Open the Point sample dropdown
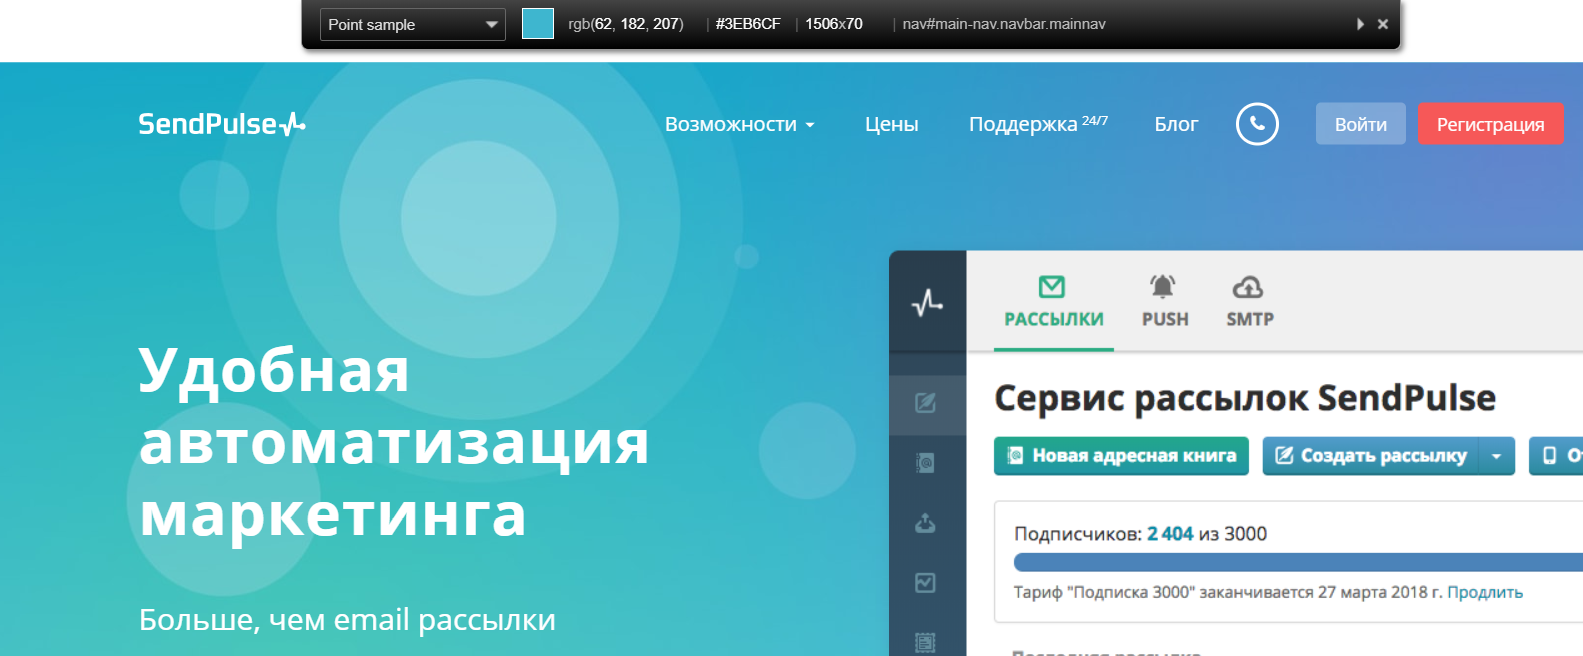The image size is (1583, 656). click(x=412, y=24)
